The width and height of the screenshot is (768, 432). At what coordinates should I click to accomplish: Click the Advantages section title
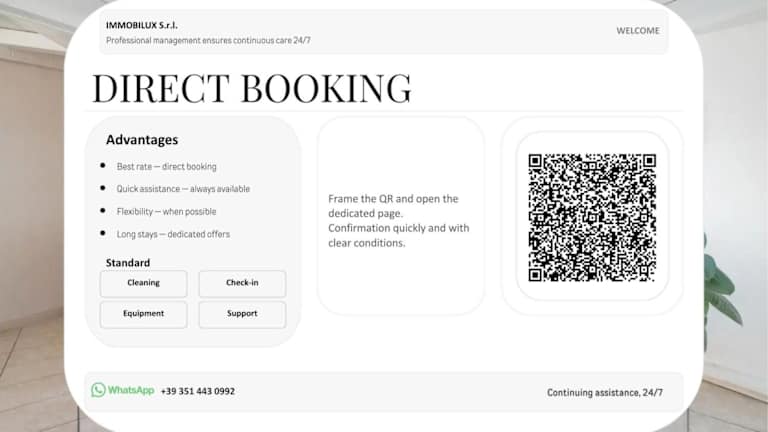142,140
